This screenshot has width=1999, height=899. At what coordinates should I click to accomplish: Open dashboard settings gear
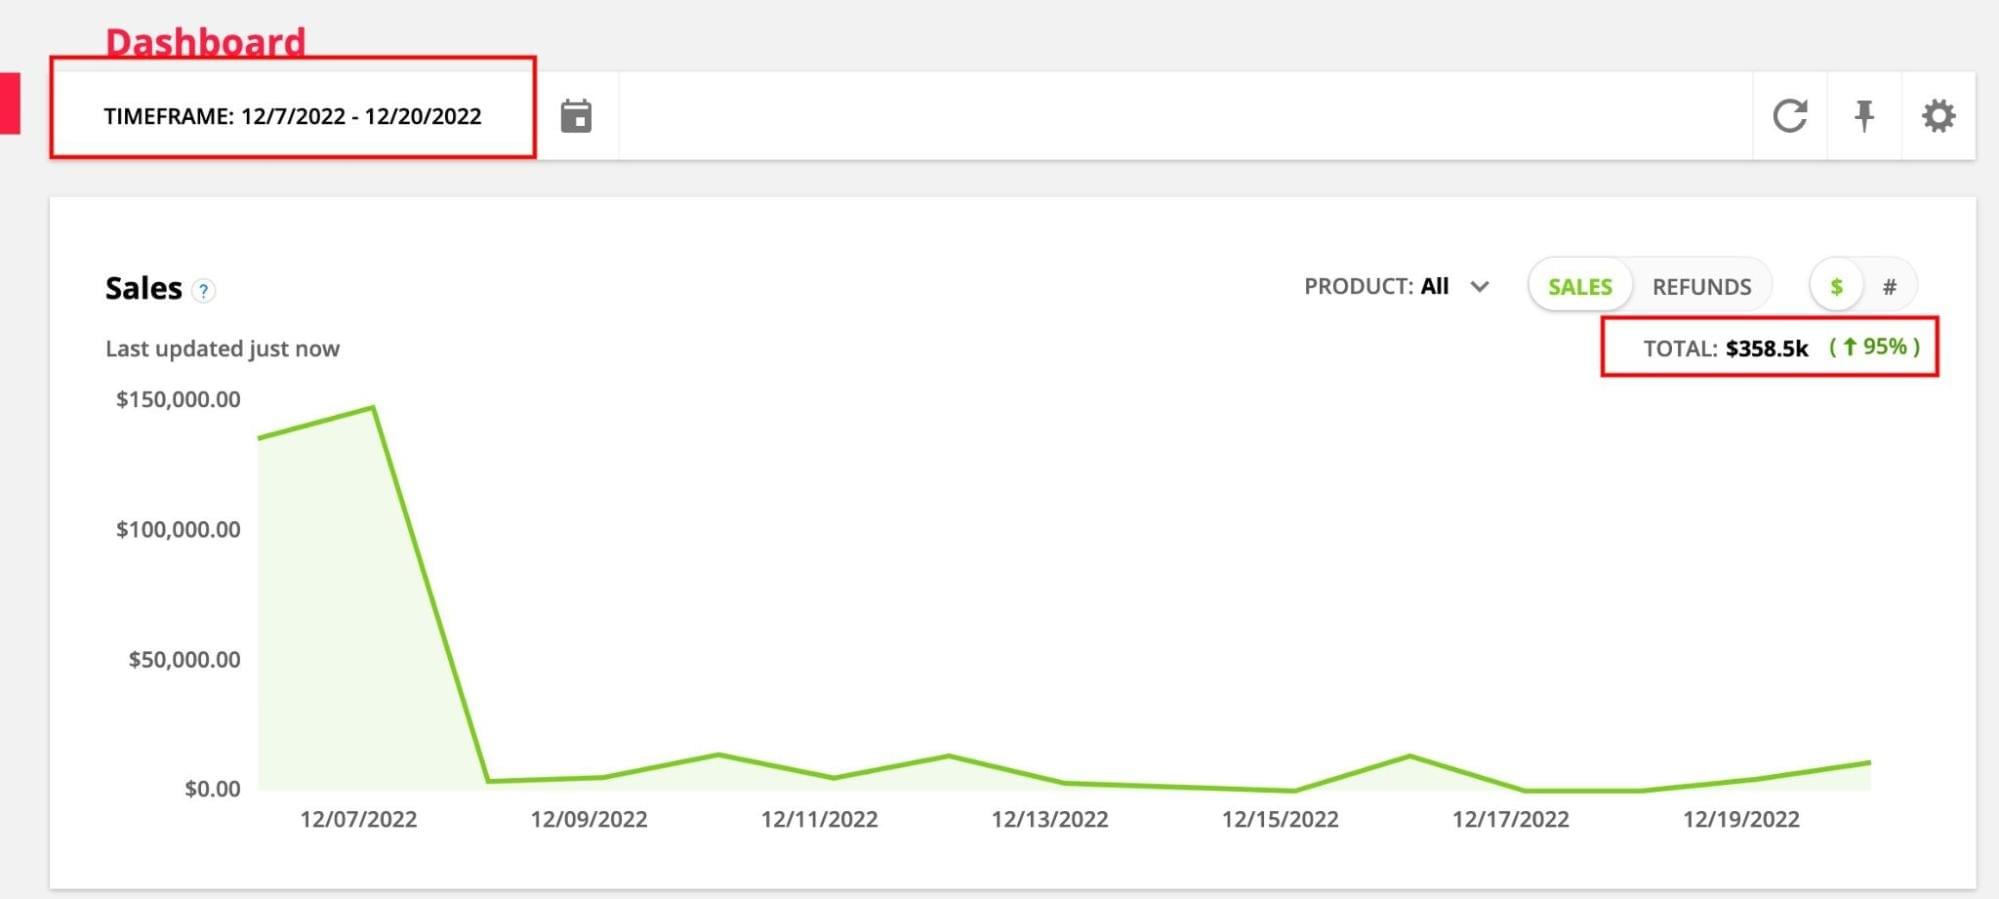click(1938, 116)
